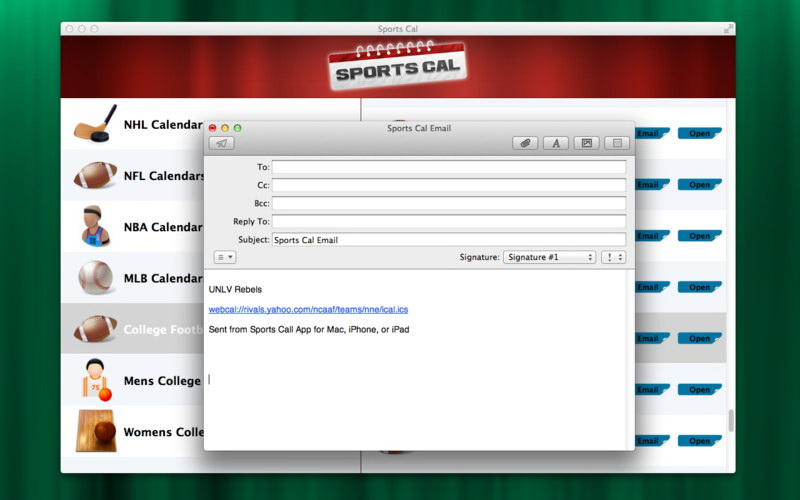The image size is (800, 500).
Task: Click the Womens College basketball icon
Action: pyautogui.click(x=95, y=432)
